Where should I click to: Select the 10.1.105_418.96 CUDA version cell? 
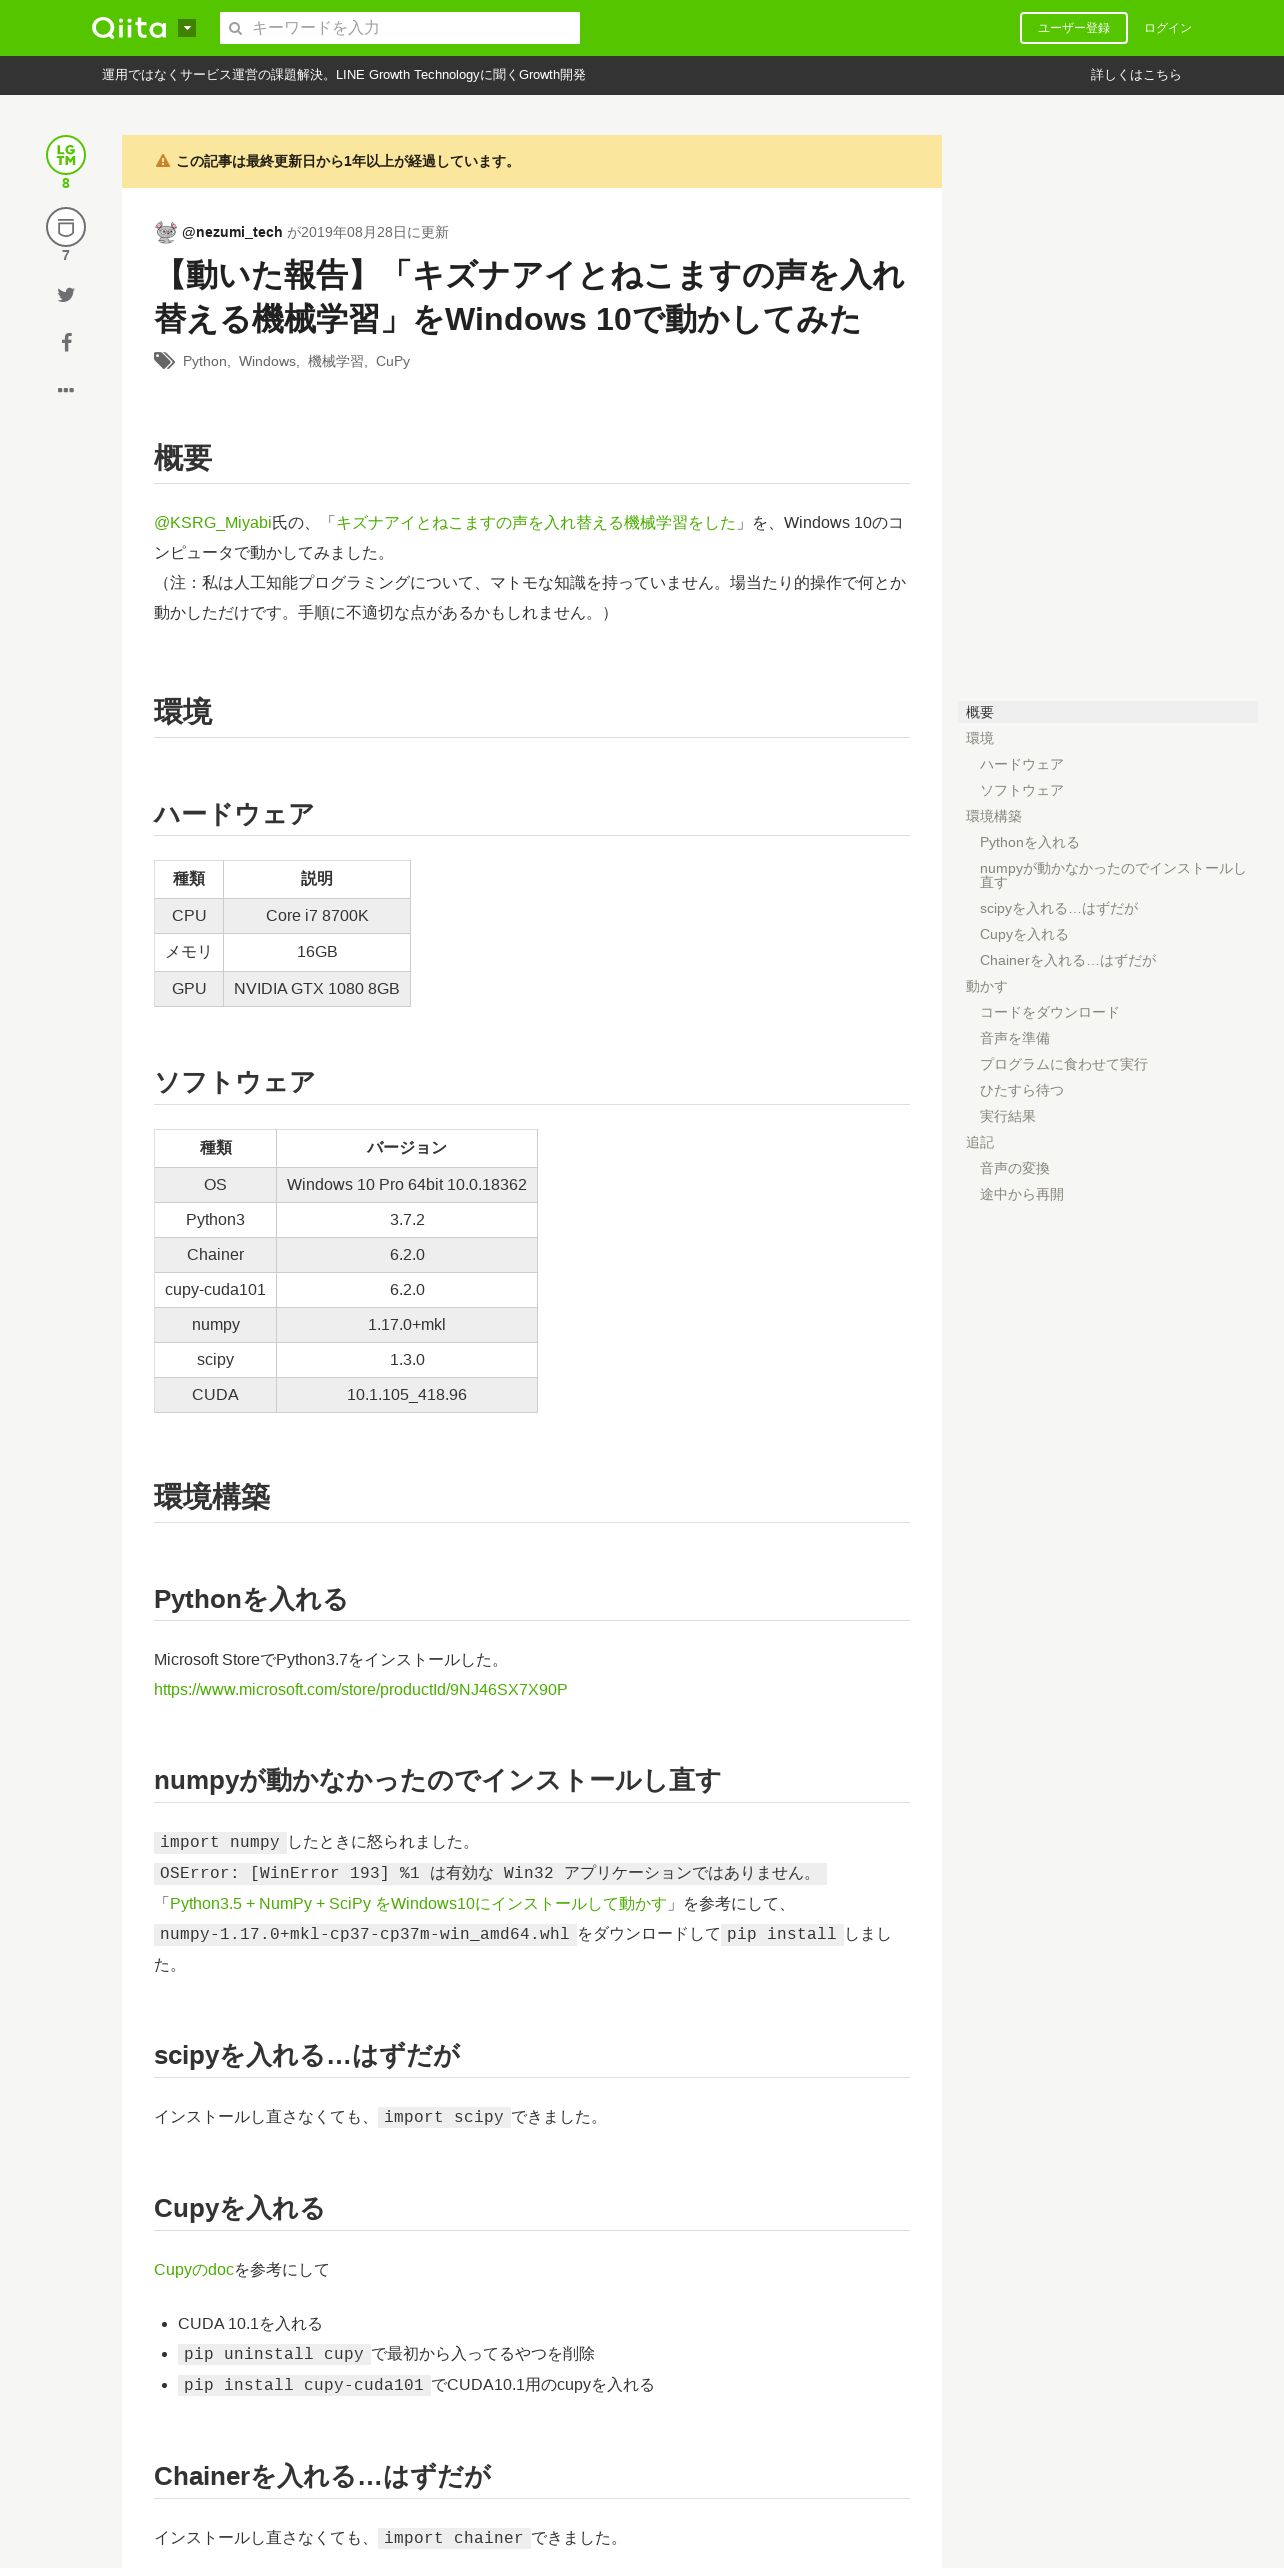point(407,1394)
